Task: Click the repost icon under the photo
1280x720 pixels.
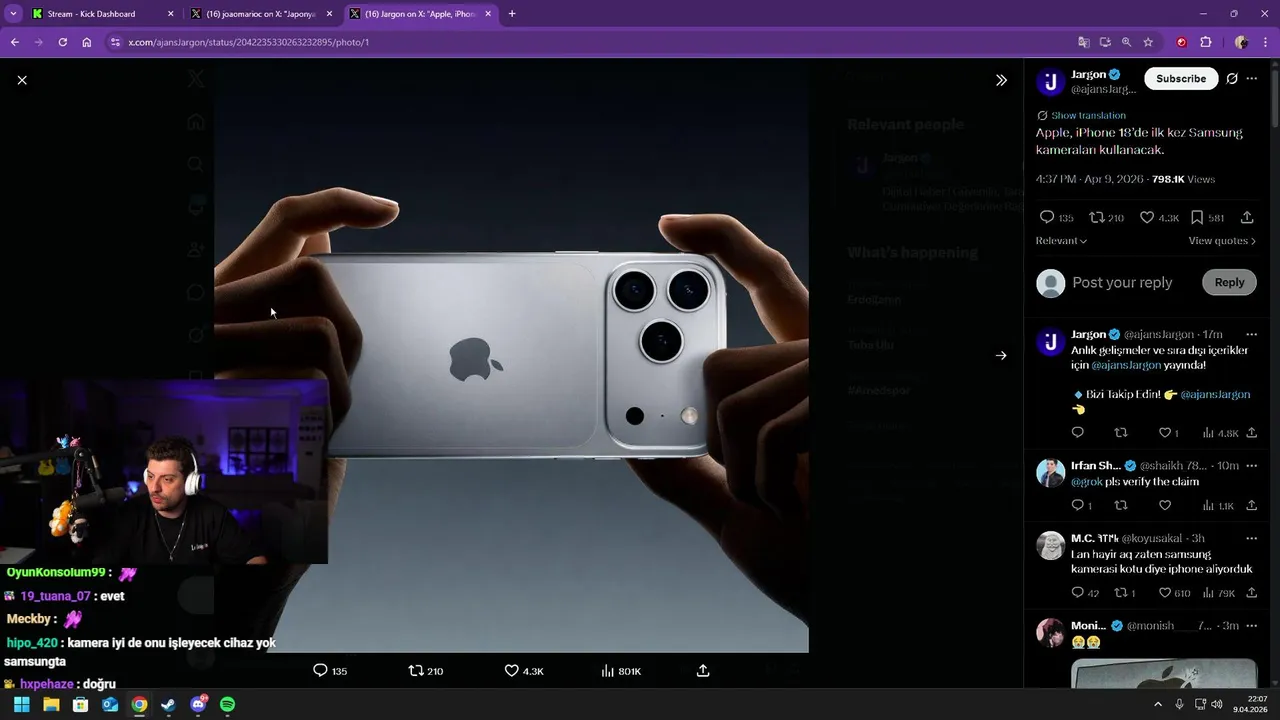Action: pyautogui.click(x=416, y=670)
